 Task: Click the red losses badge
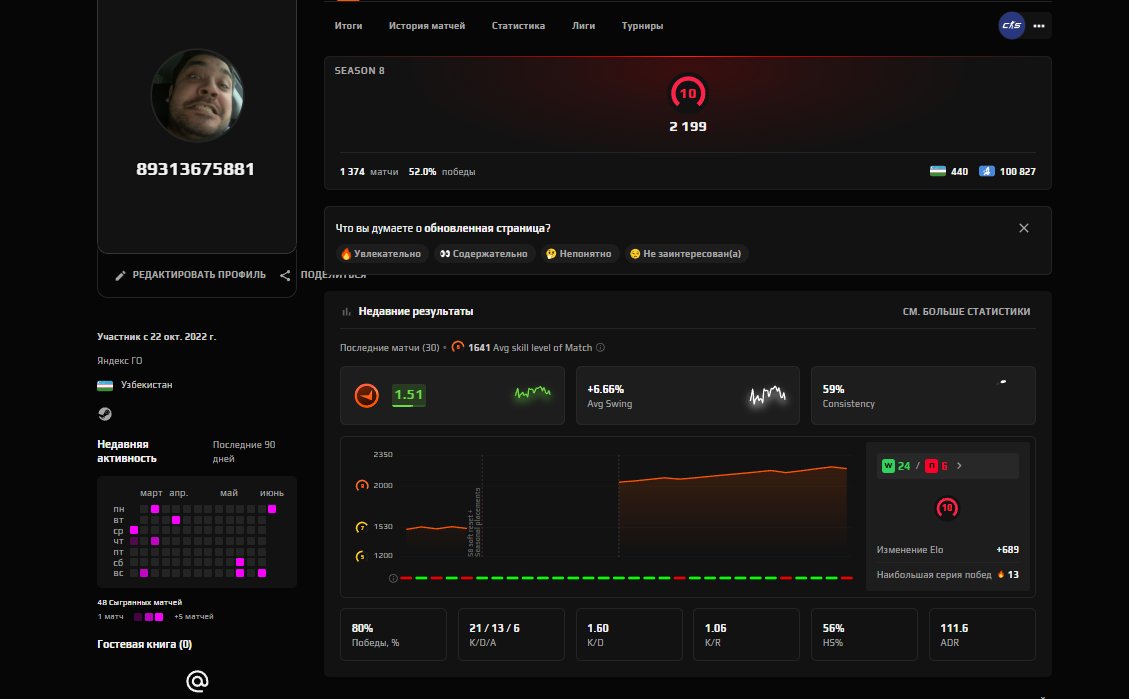coord(931,466)
